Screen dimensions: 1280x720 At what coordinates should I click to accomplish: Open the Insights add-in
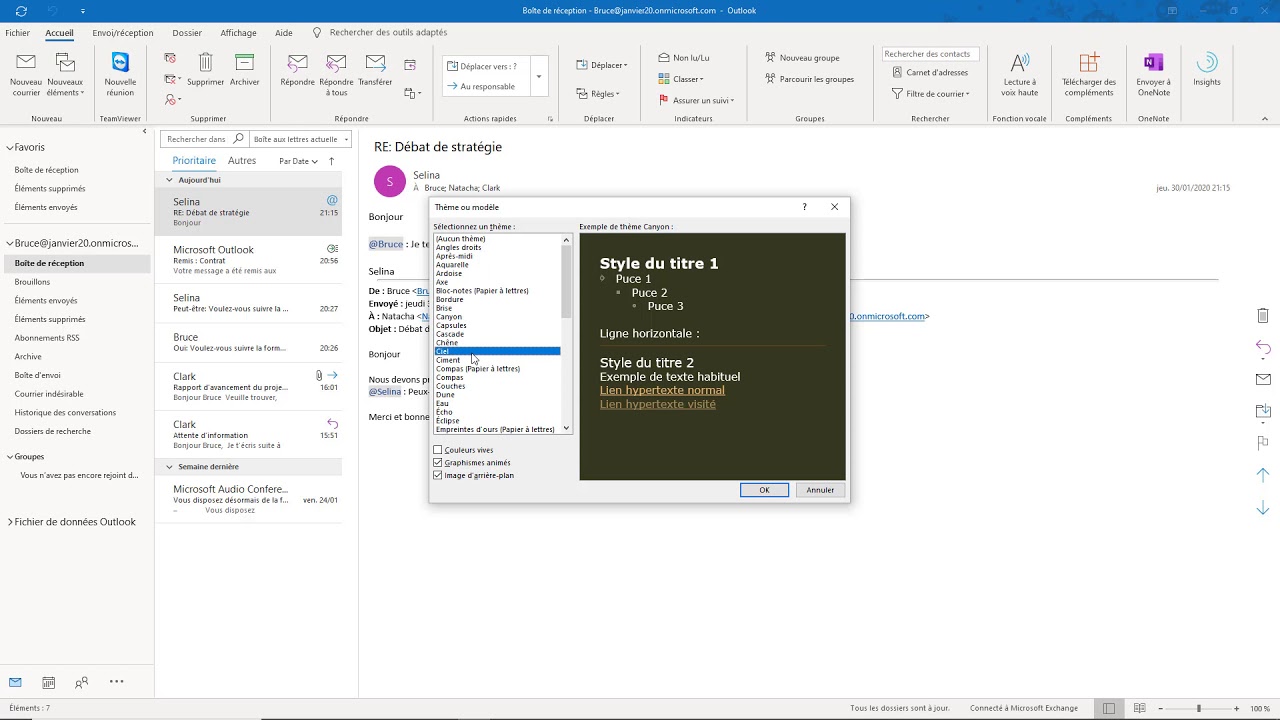[1207, 70]
